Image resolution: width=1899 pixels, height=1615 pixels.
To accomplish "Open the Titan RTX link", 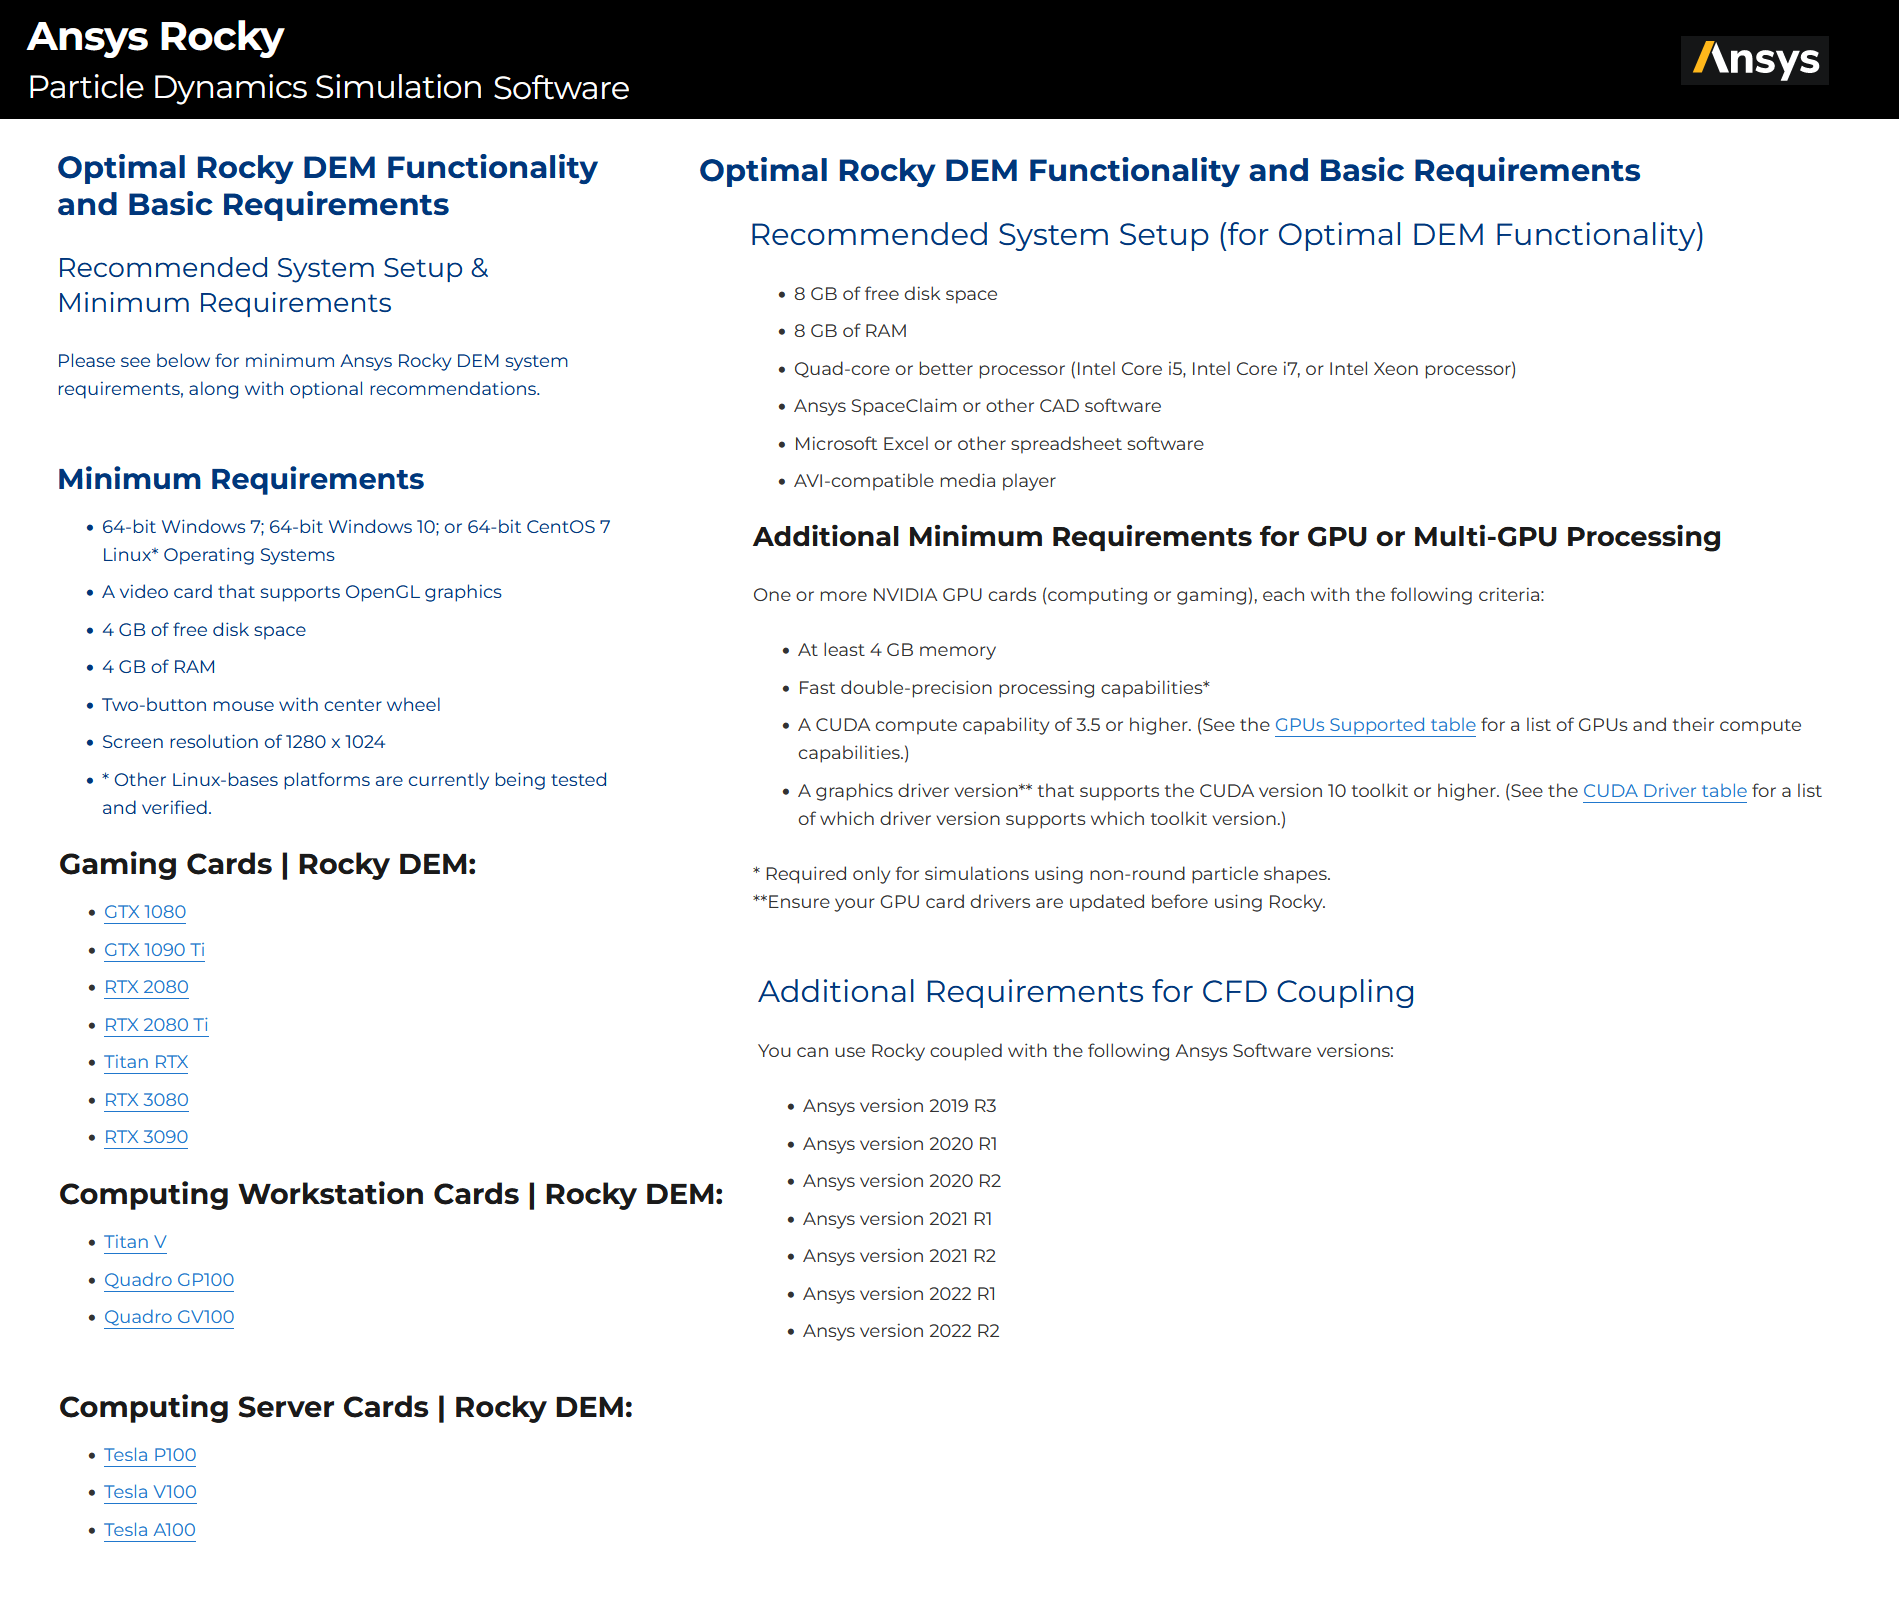I will click(x=146, y=1062).
